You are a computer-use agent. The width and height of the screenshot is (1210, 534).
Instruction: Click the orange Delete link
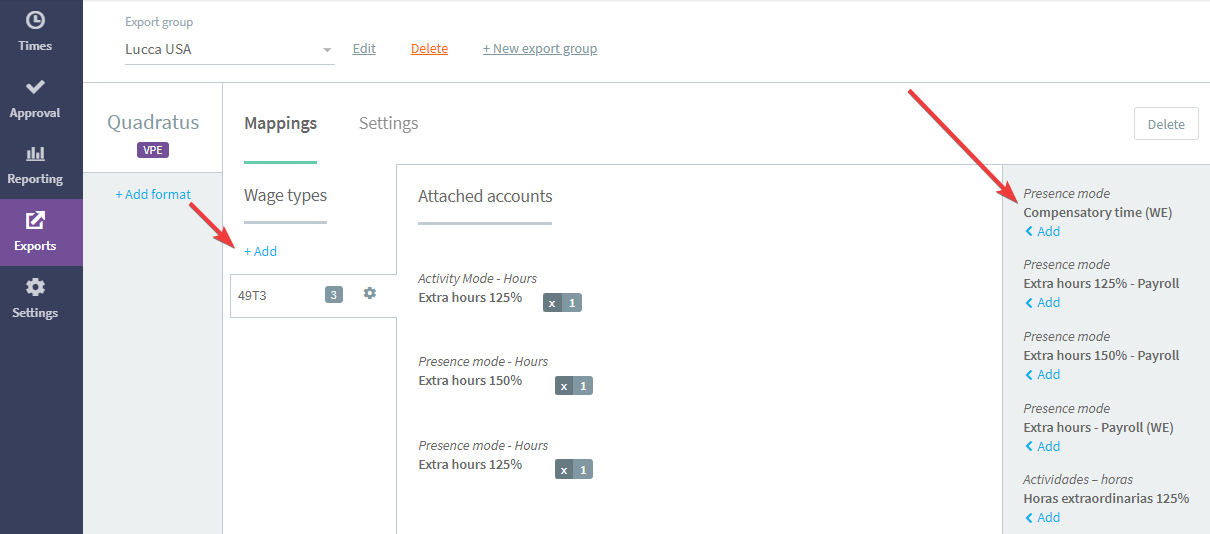429,48
